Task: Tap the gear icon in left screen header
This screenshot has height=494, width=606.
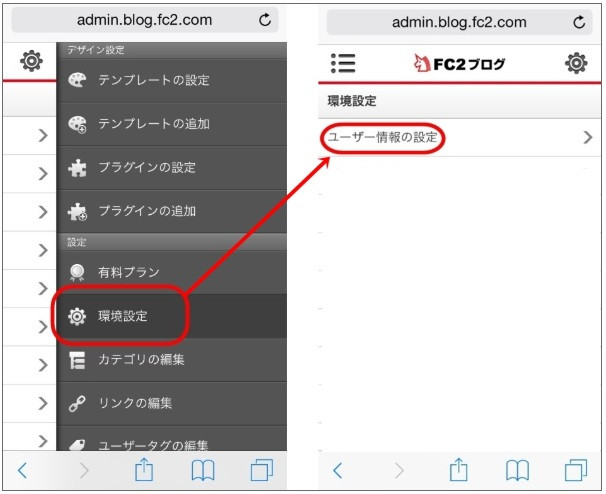Action: [32, 62]
